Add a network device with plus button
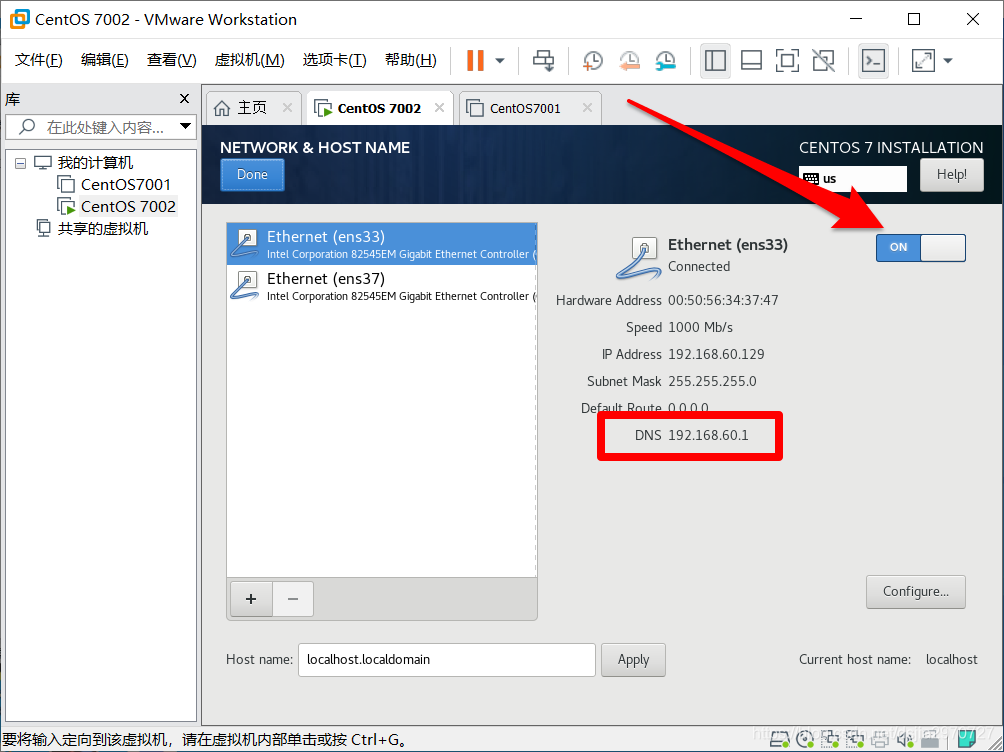 tap(251, 599)
